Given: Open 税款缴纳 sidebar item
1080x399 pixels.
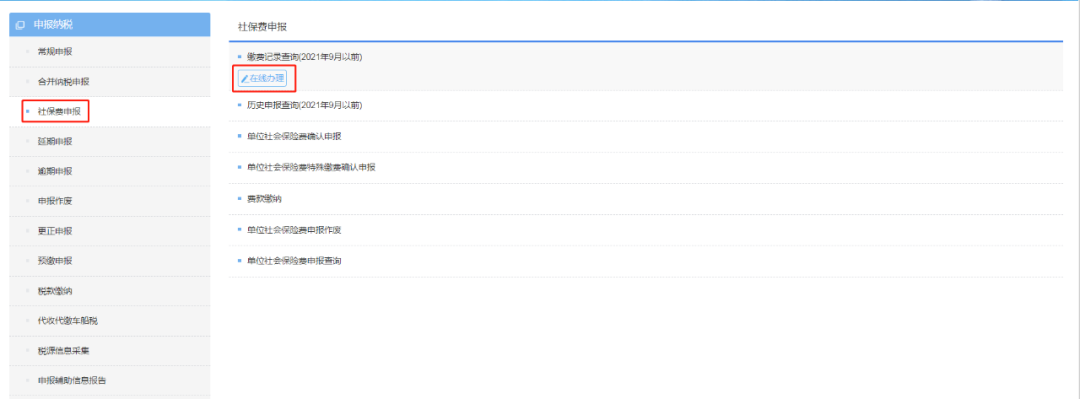Looking at the screenshot, I should tap(54, 291).
